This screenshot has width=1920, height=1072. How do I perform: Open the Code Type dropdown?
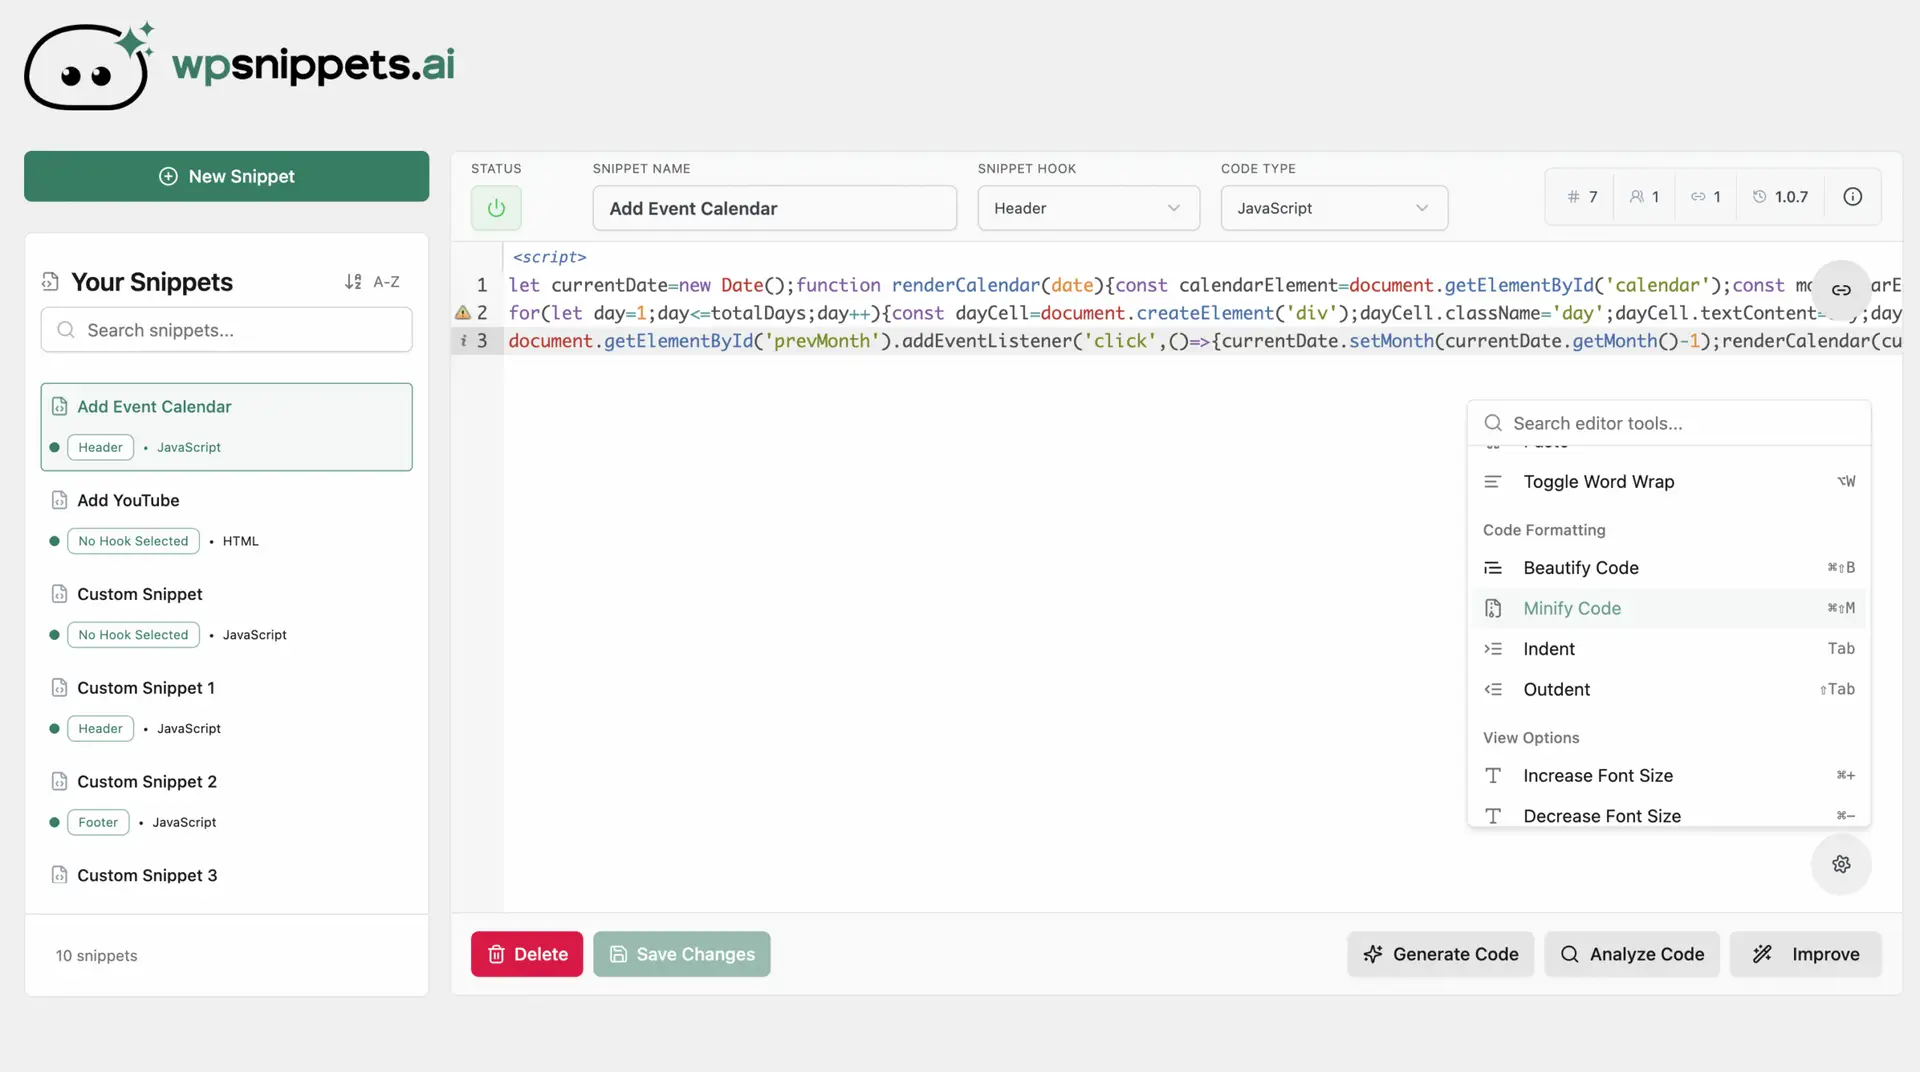point(1334,208)
